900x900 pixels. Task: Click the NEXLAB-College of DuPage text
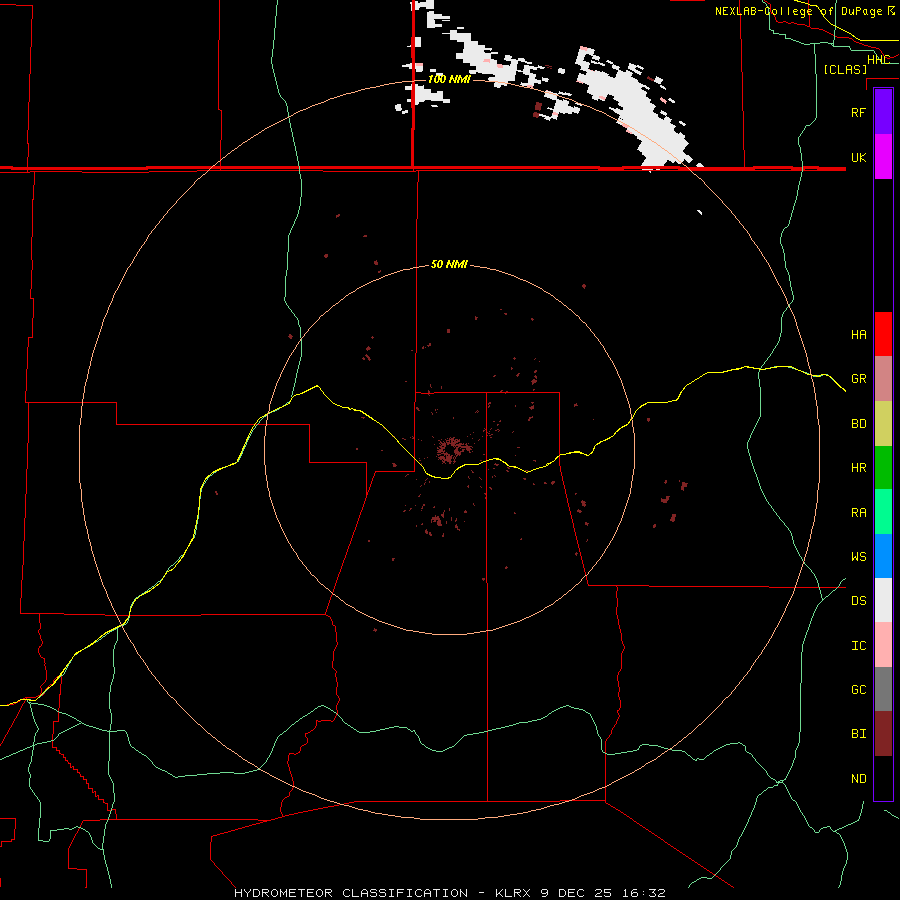point(799,11)
